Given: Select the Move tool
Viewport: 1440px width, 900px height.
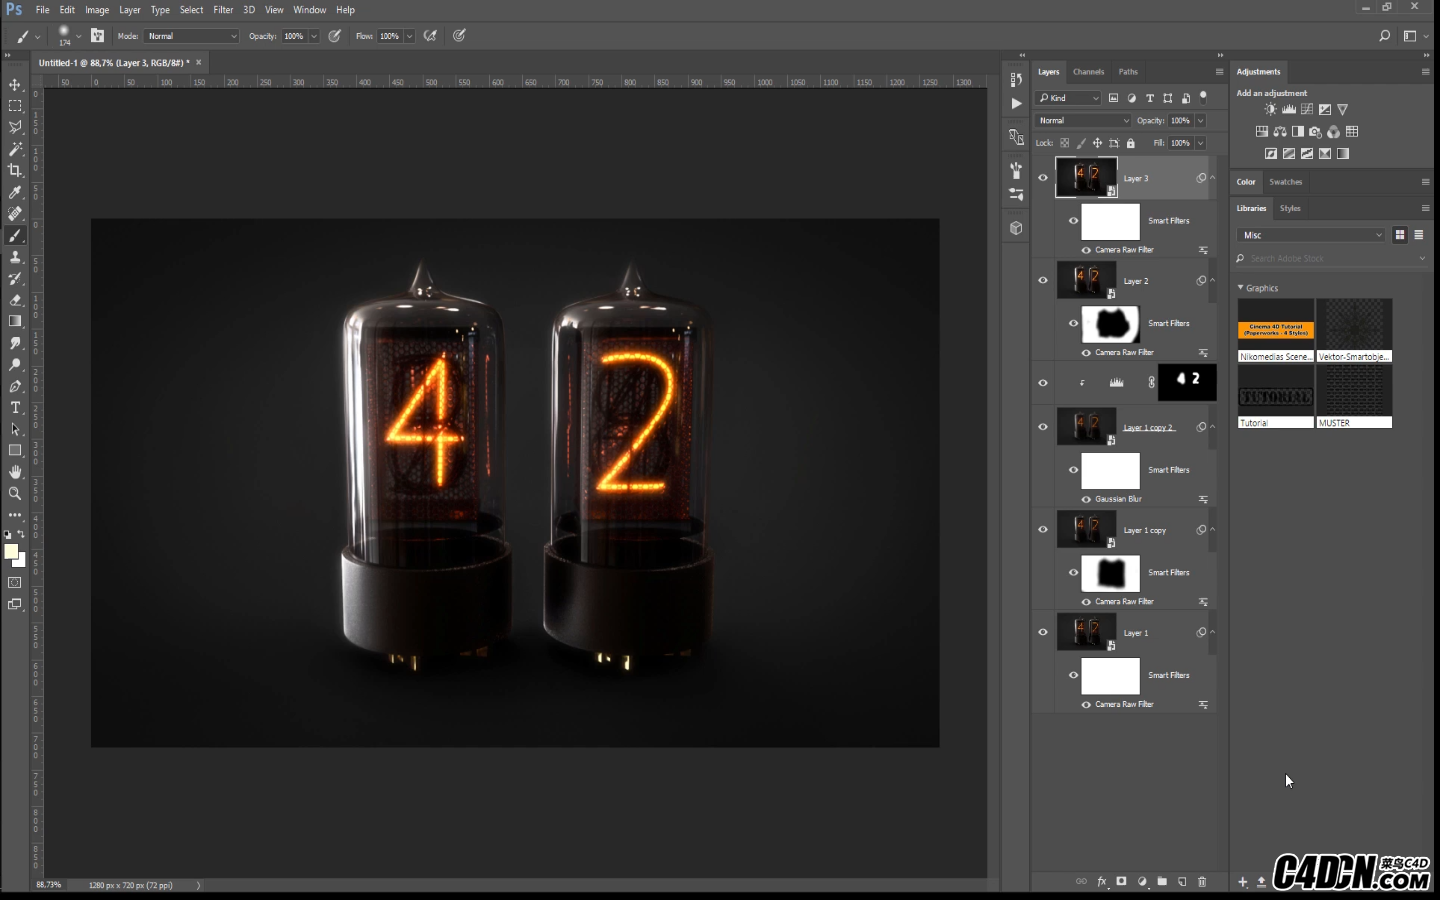Looking at the screenshot, I should [x=15, y=85].
